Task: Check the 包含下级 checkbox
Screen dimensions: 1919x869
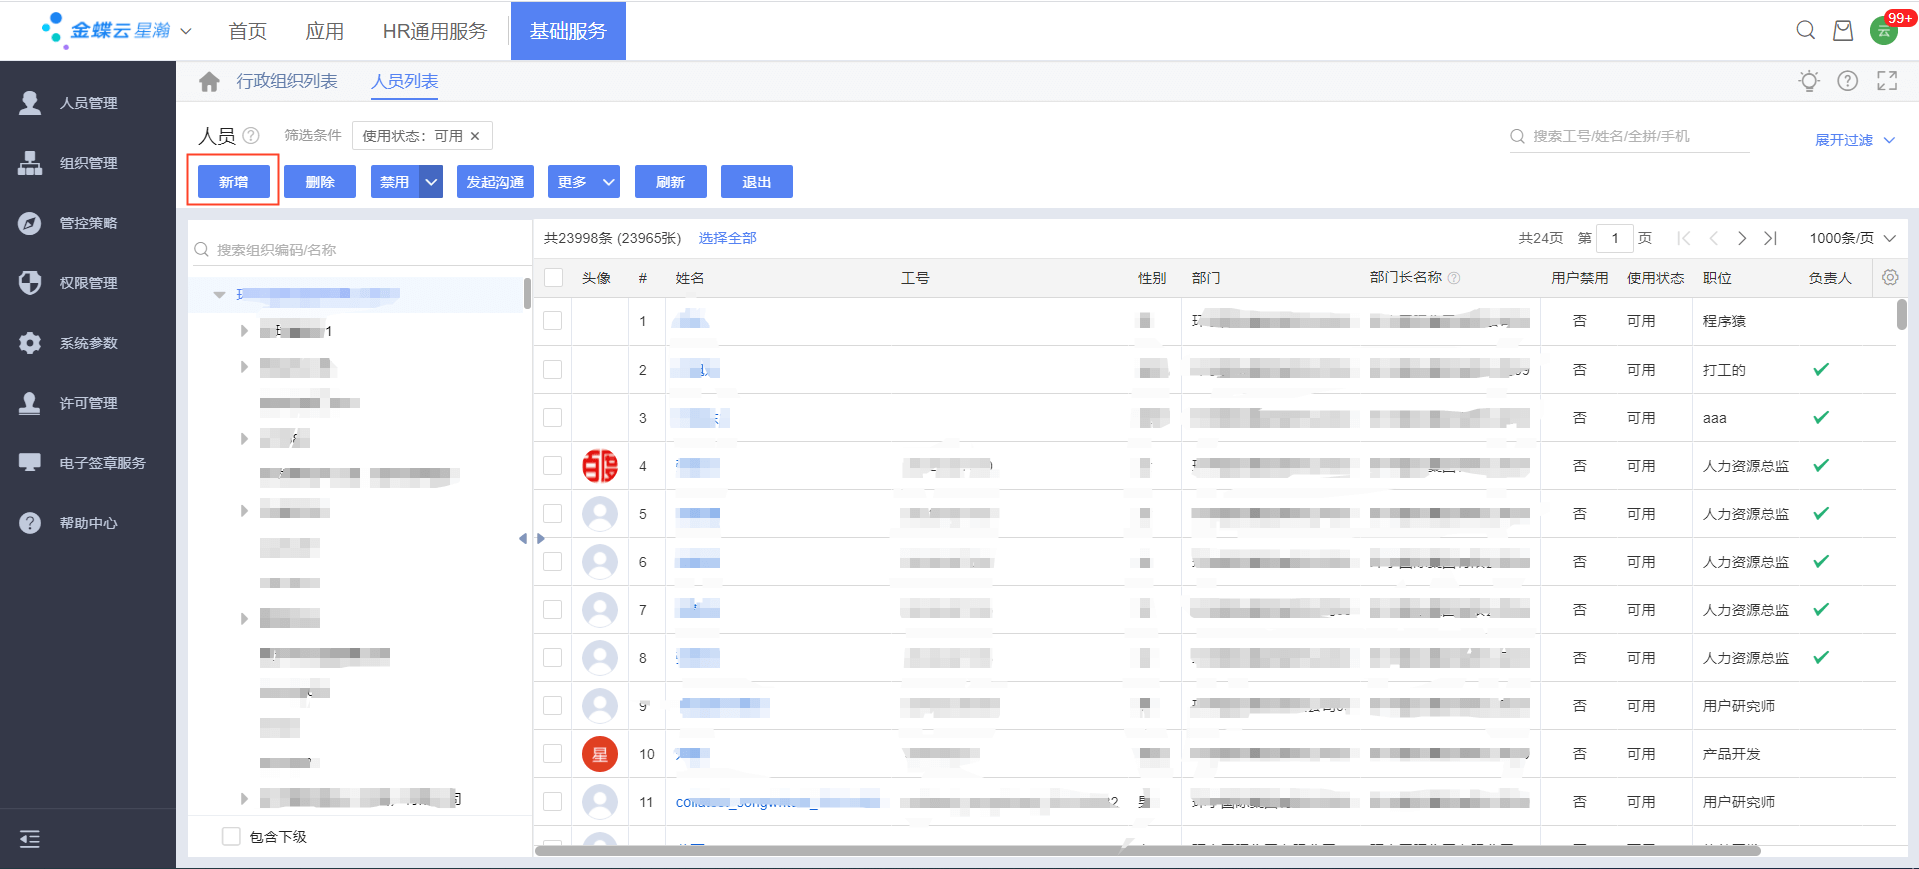Action: pos(231,836)
